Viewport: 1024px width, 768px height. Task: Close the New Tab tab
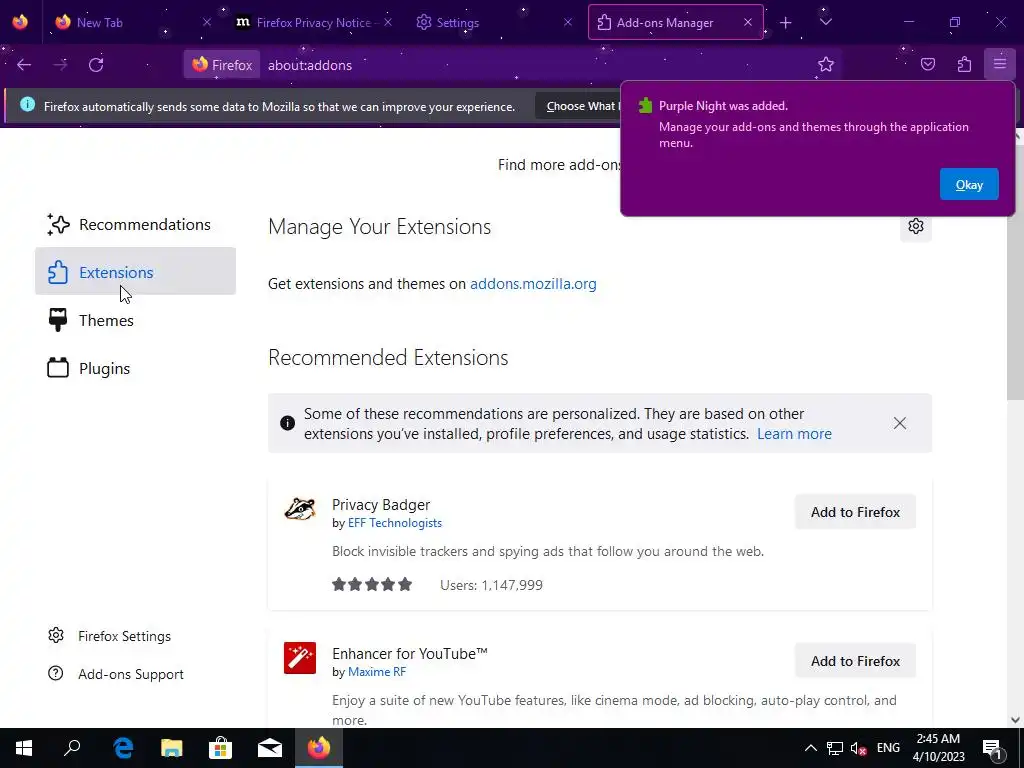pos(207,22)
